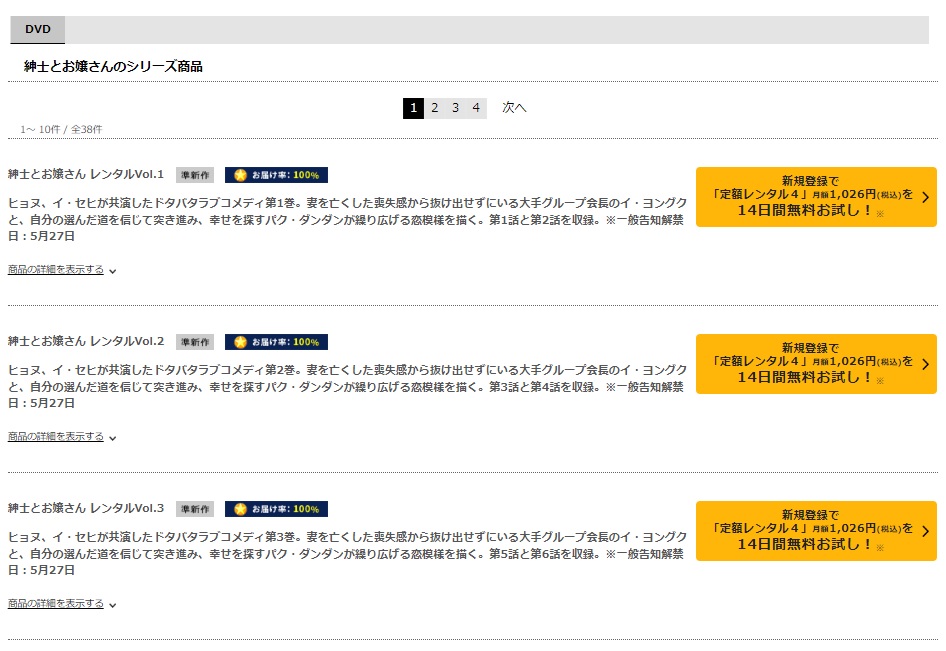Click the お届け率: 100% text for Vol.1

pos(285,175)
